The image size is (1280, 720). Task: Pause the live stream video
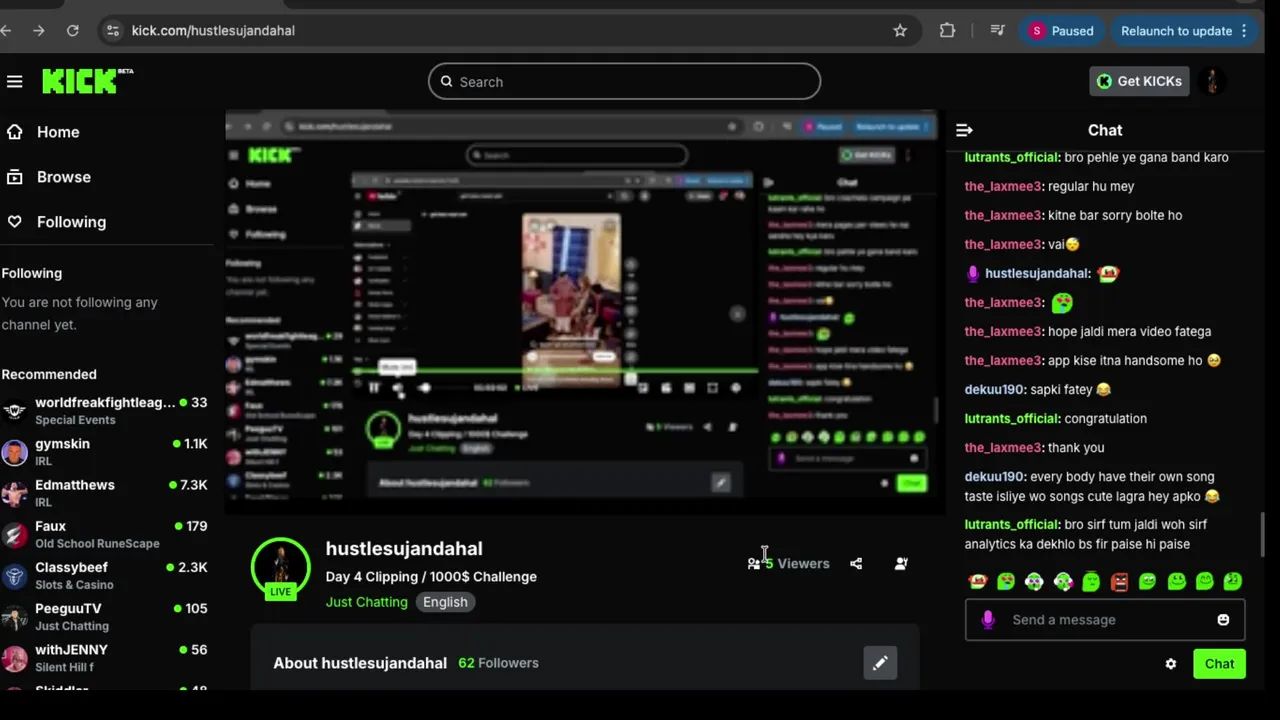374,388
